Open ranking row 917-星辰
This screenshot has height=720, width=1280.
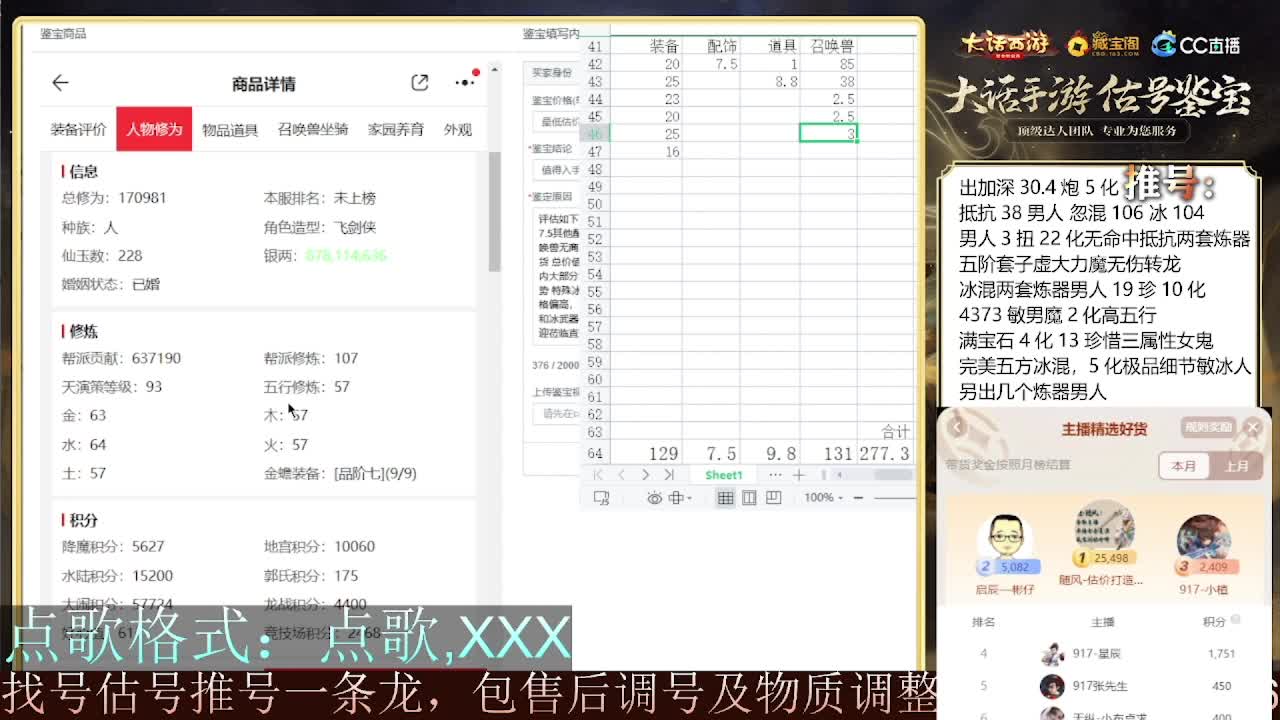1103,654
